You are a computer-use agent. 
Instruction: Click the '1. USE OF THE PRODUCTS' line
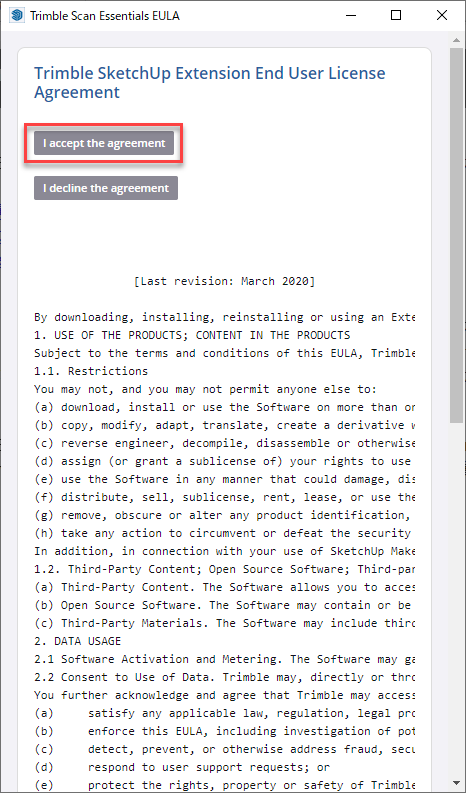click(192, 335)
